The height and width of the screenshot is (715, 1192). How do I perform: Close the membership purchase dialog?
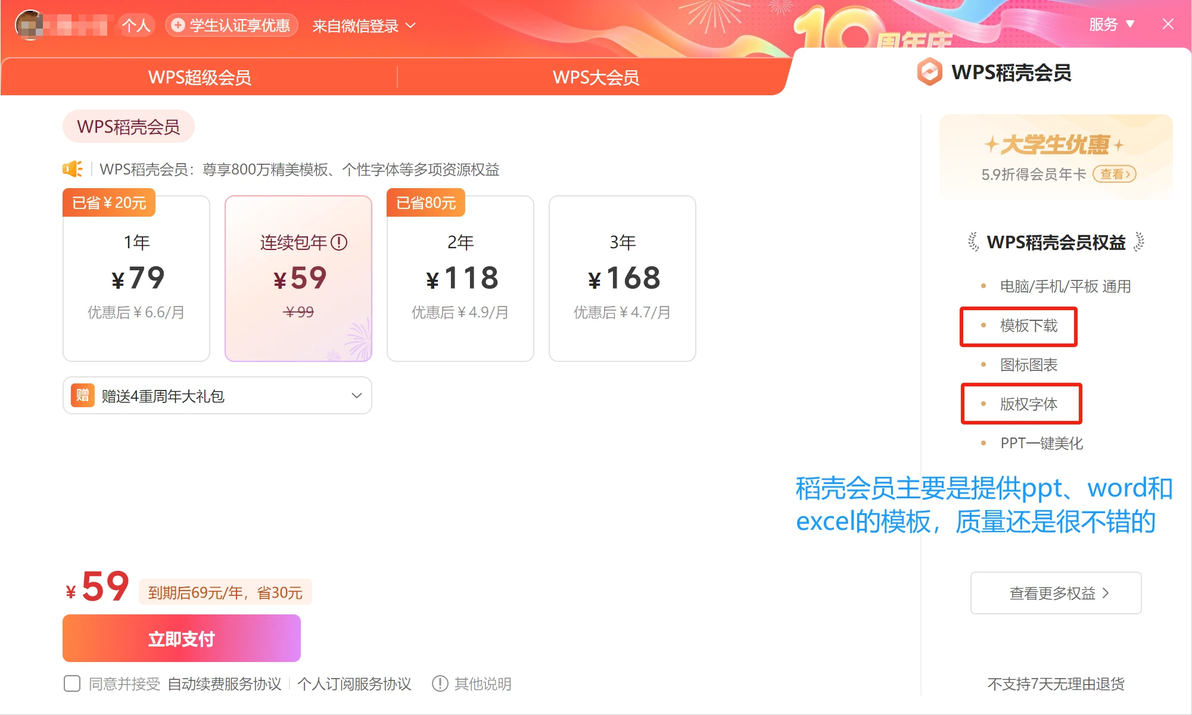pos(1168,24)
